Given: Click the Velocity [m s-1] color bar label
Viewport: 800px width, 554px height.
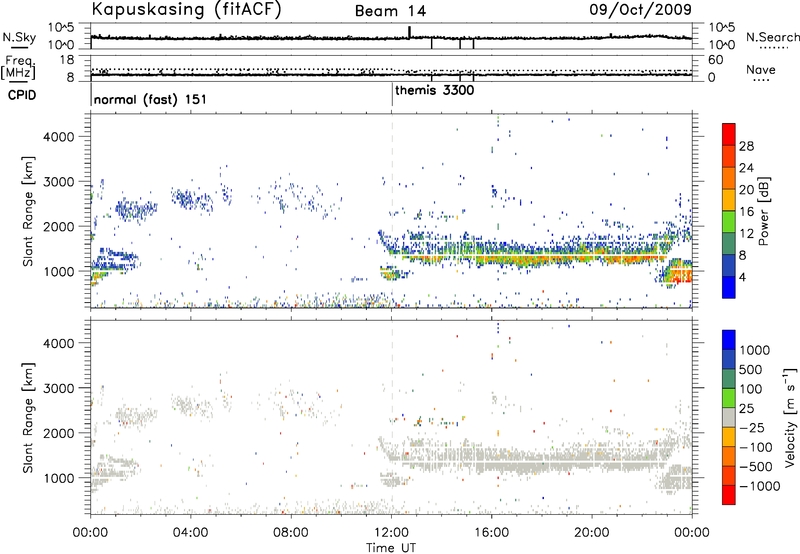Looking at the screenshot, I should point(789,417).
